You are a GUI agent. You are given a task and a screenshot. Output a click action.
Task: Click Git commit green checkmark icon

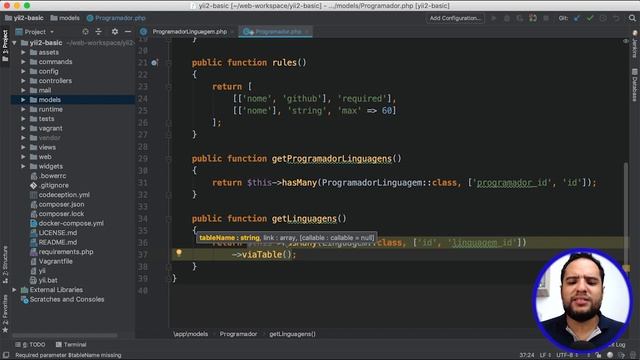coord(590,18)
